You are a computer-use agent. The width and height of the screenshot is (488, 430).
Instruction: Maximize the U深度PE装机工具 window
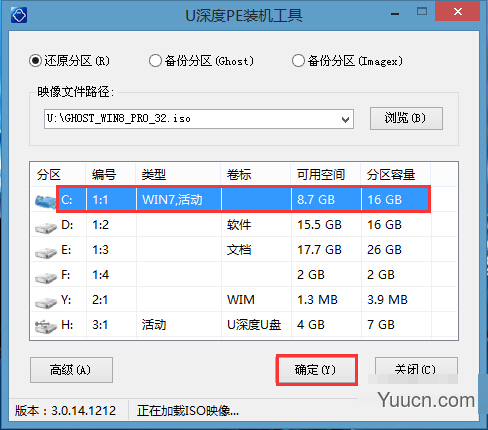(x=422, y=12)
